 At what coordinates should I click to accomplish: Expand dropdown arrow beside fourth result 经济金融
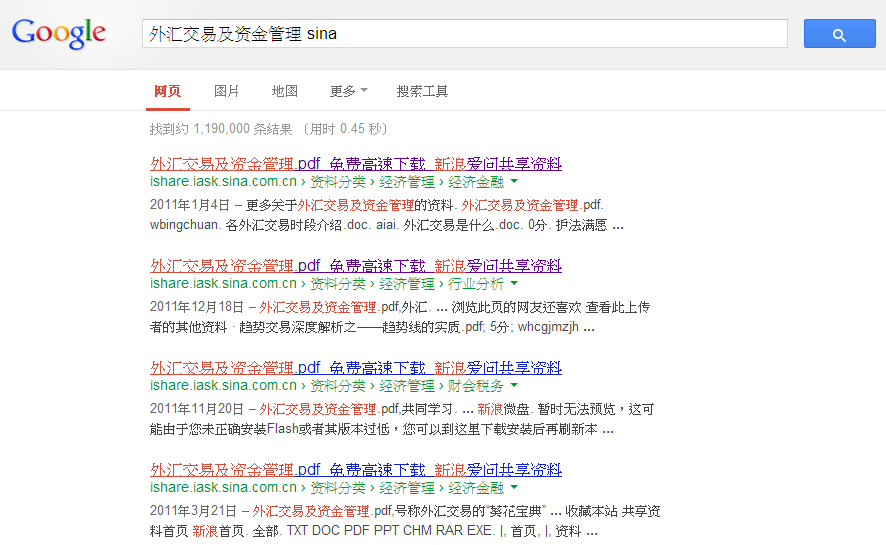point(514,487)
